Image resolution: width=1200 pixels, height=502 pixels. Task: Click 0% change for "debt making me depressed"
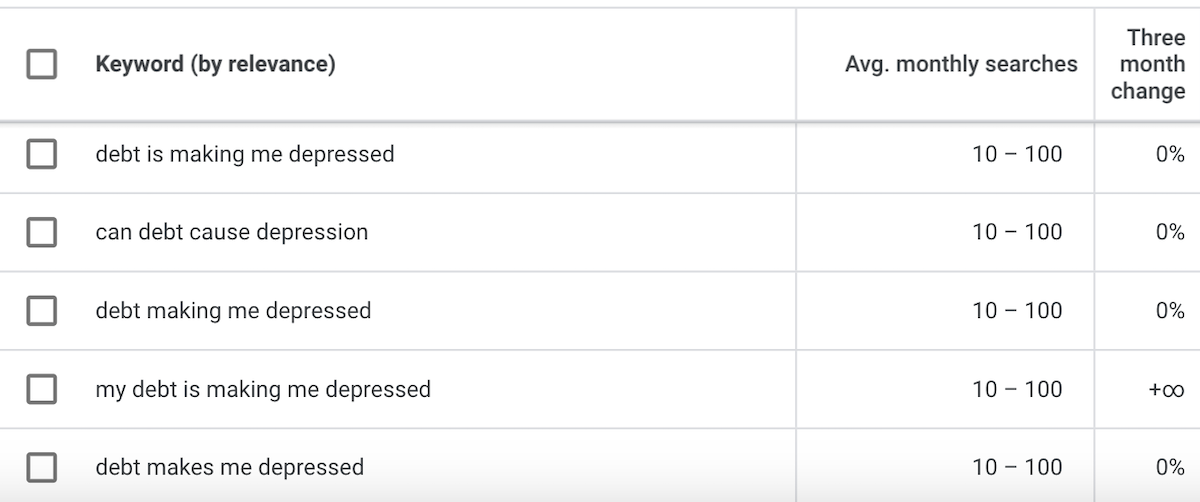click(x=1169, y=311)
